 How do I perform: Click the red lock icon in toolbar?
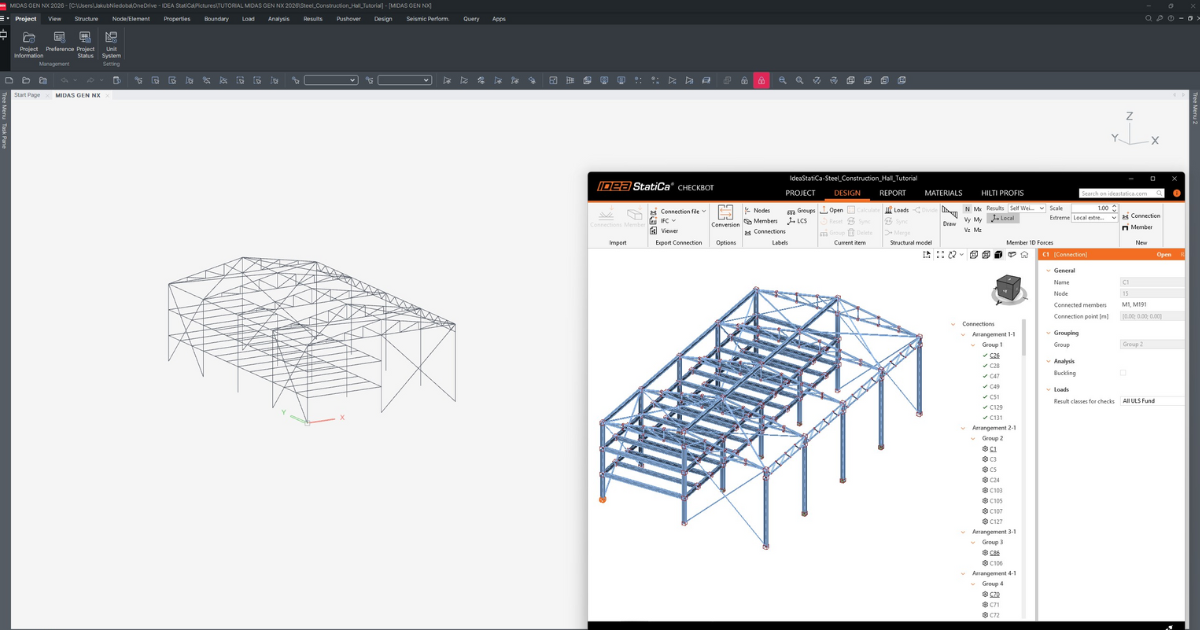pyautogui.click(x=761, y=80)
